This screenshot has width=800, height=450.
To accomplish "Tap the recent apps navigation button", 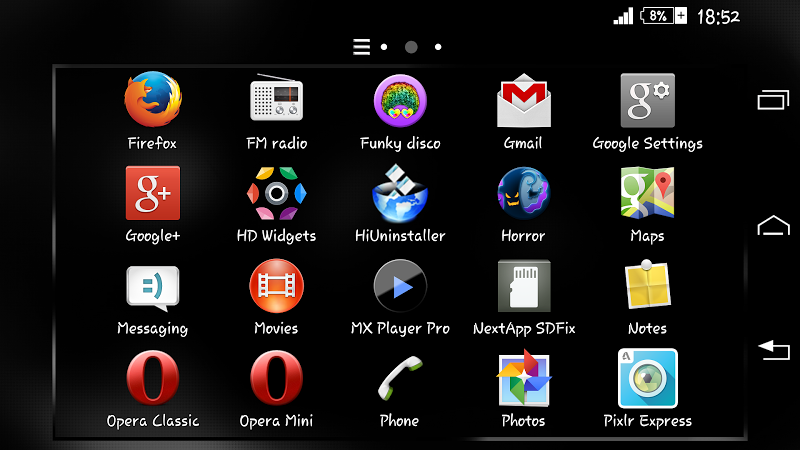I will [x=773, y=100].
